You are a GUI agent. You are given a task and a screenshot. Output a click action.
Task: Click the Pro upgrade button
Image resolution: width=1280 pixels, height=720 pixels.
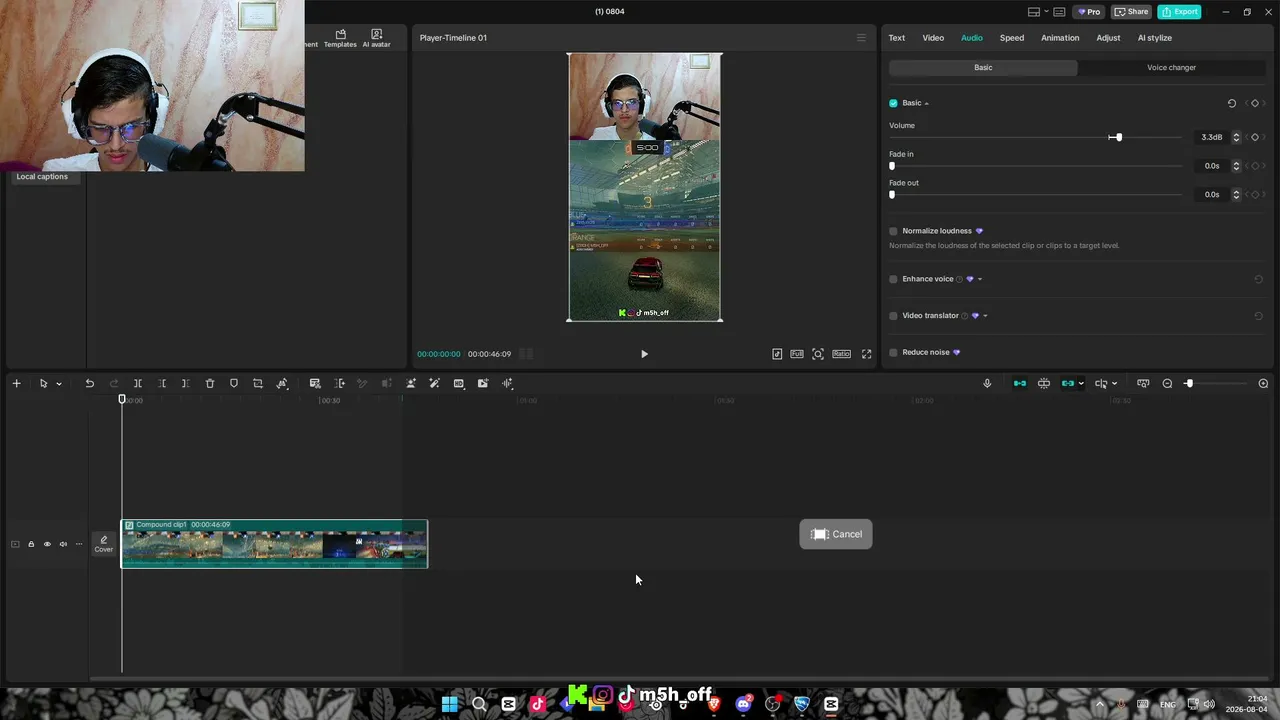[x=1089, y=12]
